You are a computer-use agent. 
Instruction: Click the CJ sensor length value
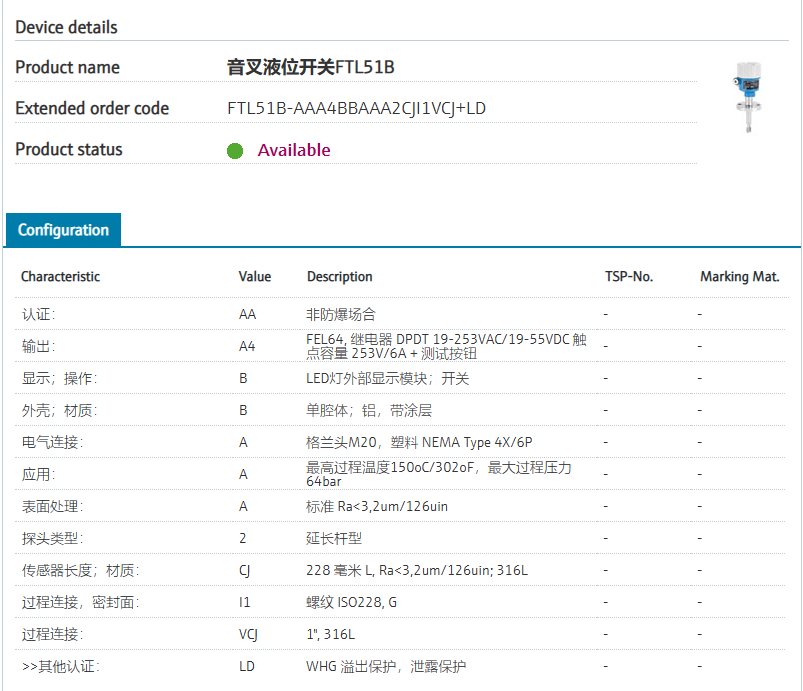tap(246, 570)
